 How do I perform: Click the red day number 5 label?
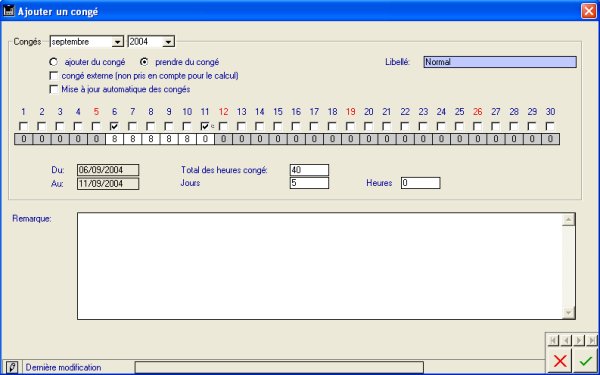[x=96, y=112]
